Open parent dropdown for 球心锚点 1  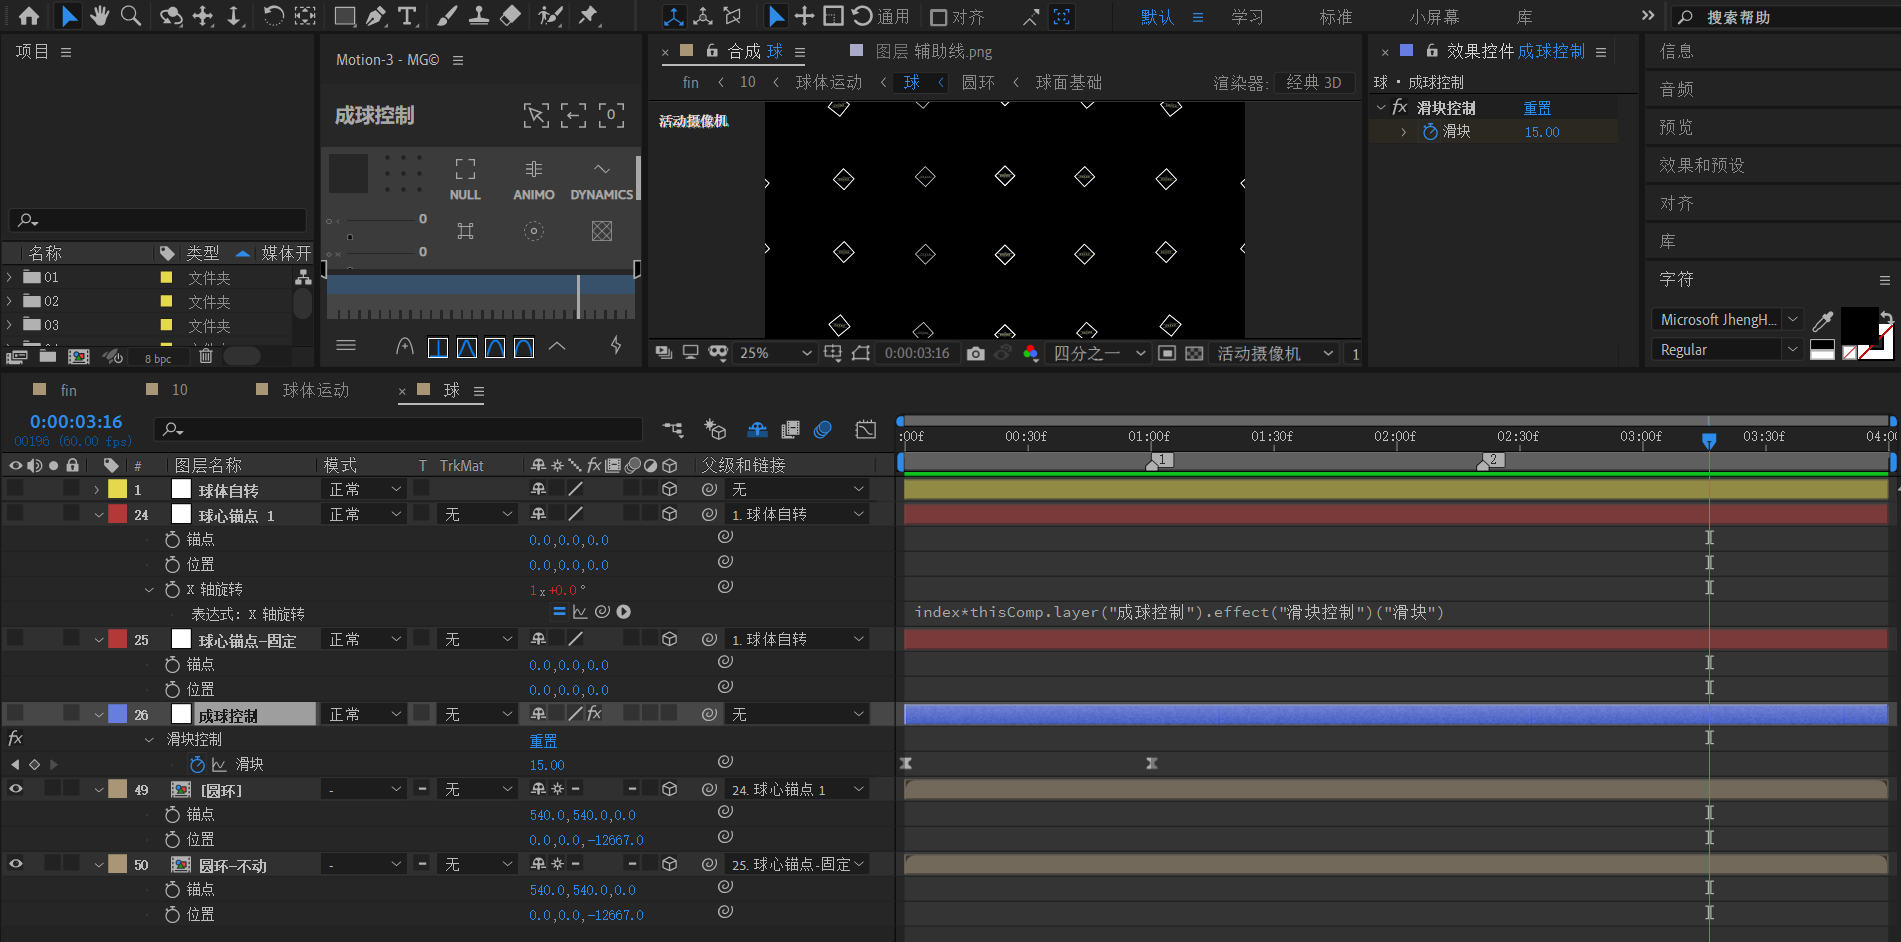797,514
